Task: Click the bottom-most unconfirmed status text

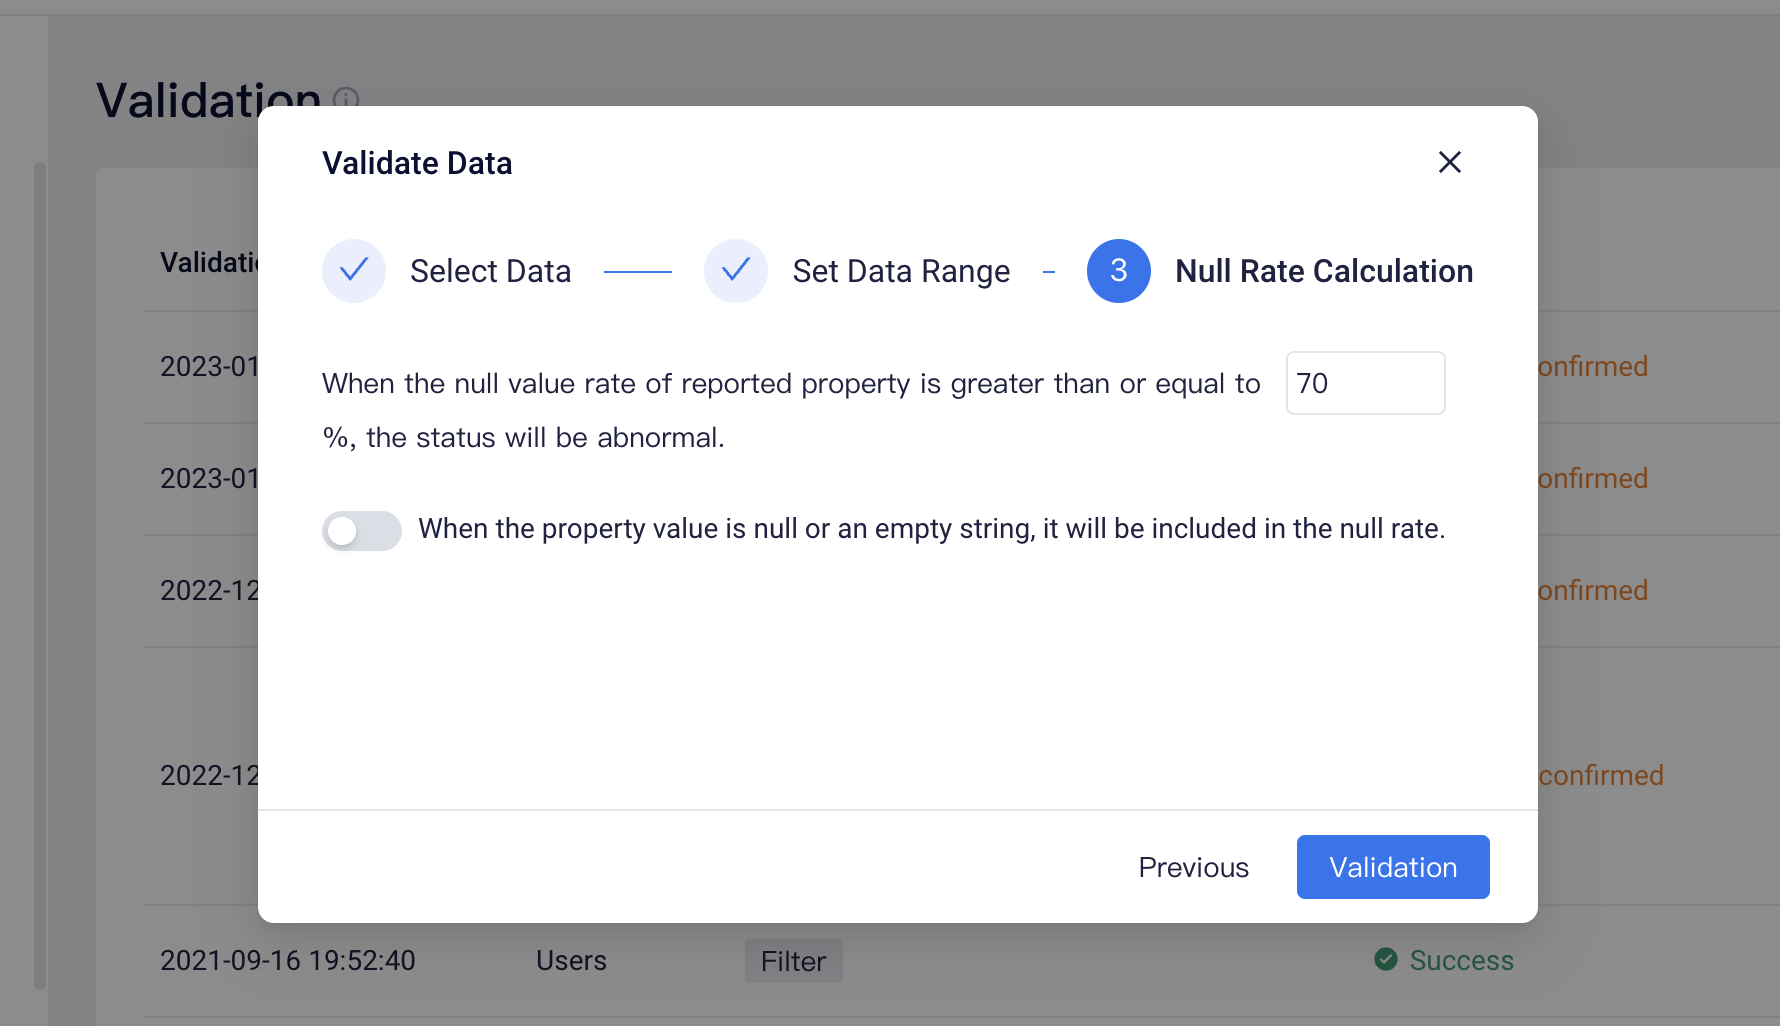Action: coord(1600,775)
